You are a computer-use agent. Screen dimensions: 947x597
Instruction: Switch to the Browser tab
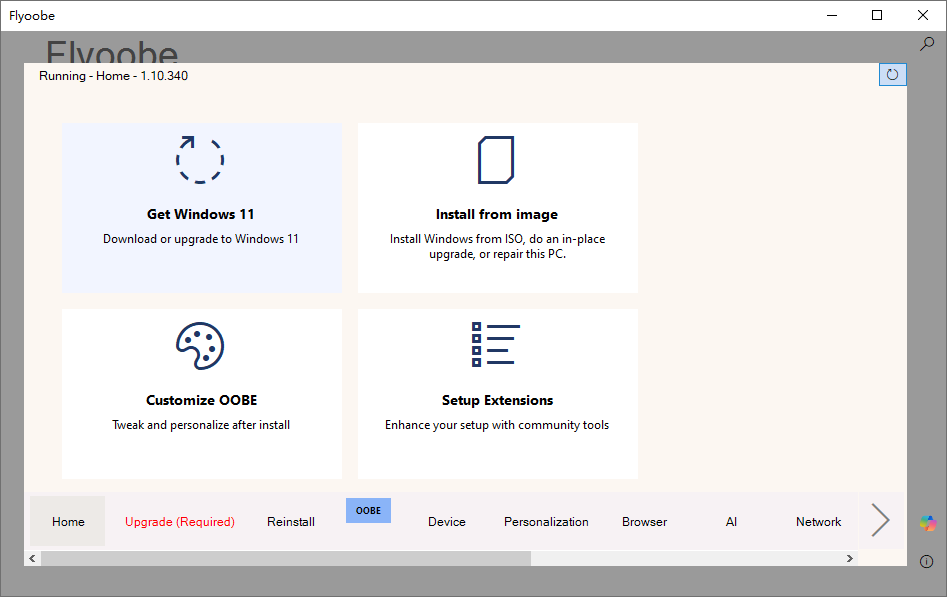click(x=645, y=521)
